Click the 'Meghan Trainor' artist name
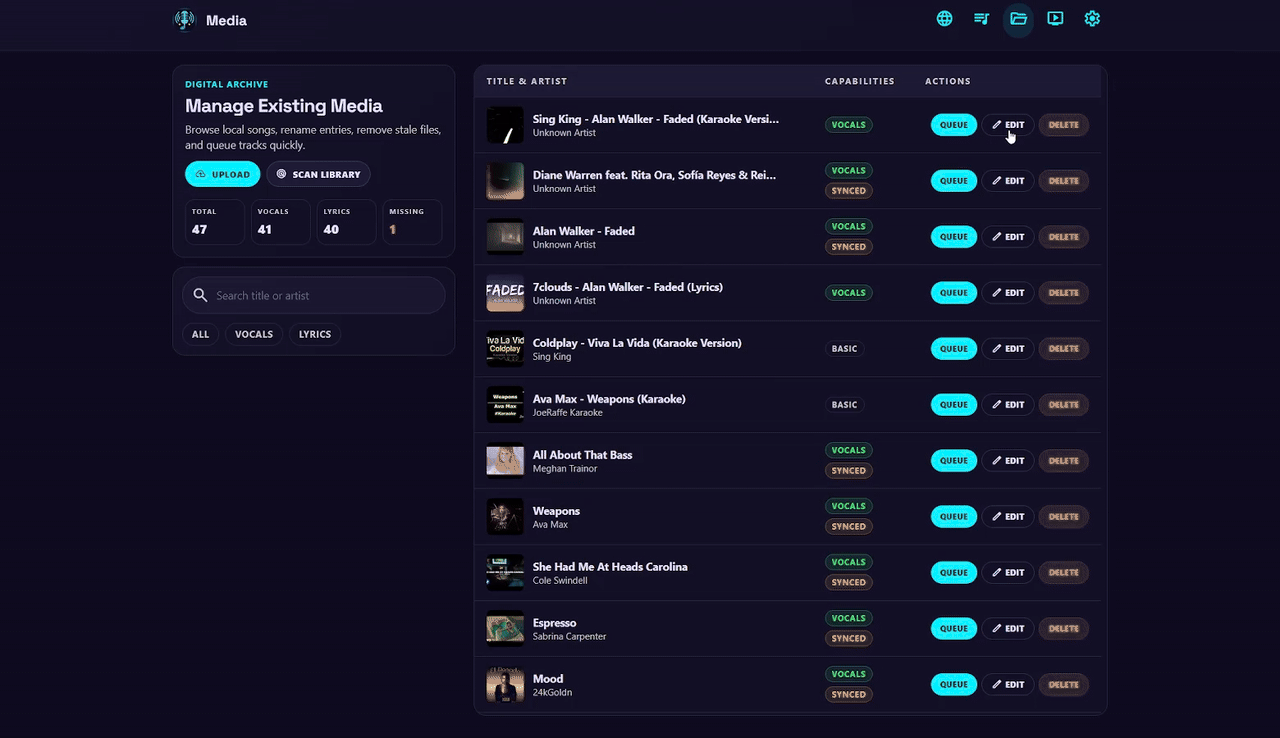The width and height of the screenshot is (1280, 738). point(565,469)
